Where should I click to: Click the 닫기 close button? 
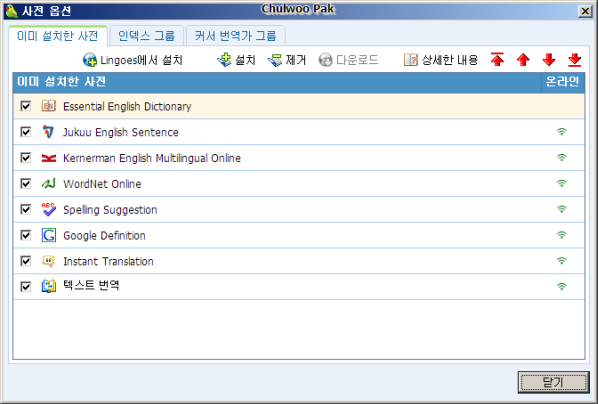pos(553,382)
